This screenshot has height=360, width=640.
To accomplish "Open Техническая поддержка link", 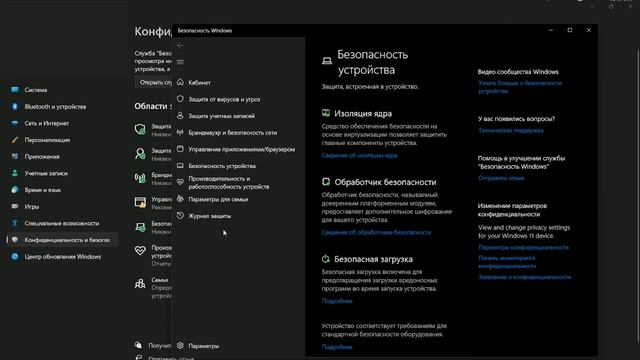I will (511, 131).
